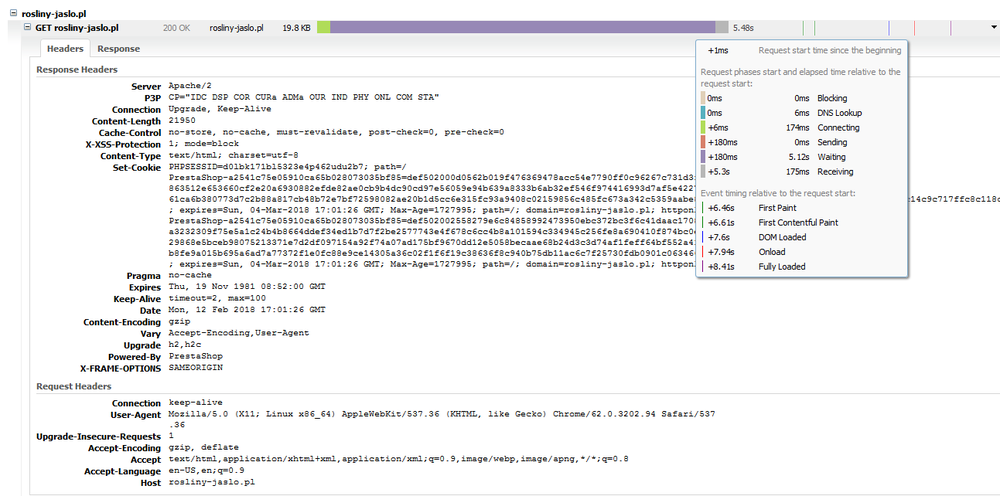
Task: Click the Keep-Alive value timeout=2, max=100
Action: point(217,298)
